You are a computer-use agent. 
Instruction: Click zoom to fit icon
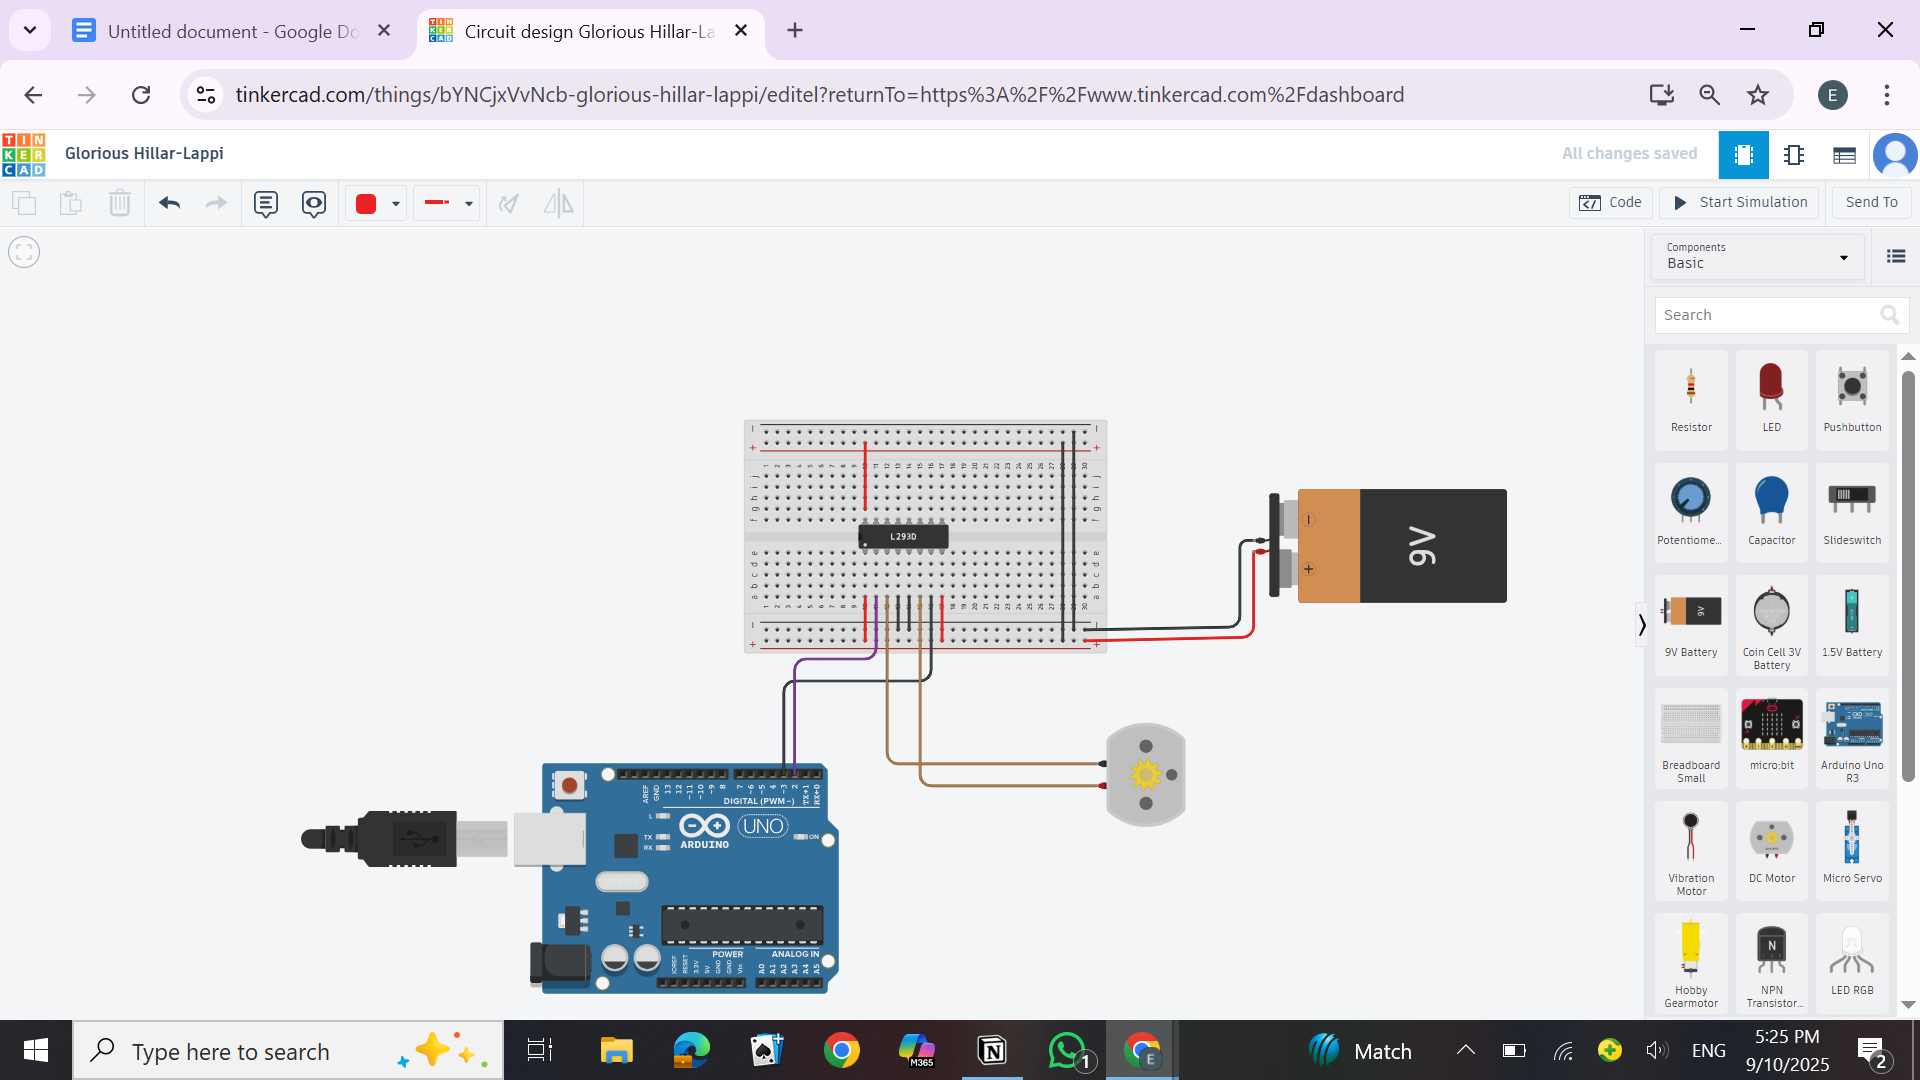(24, 252)
